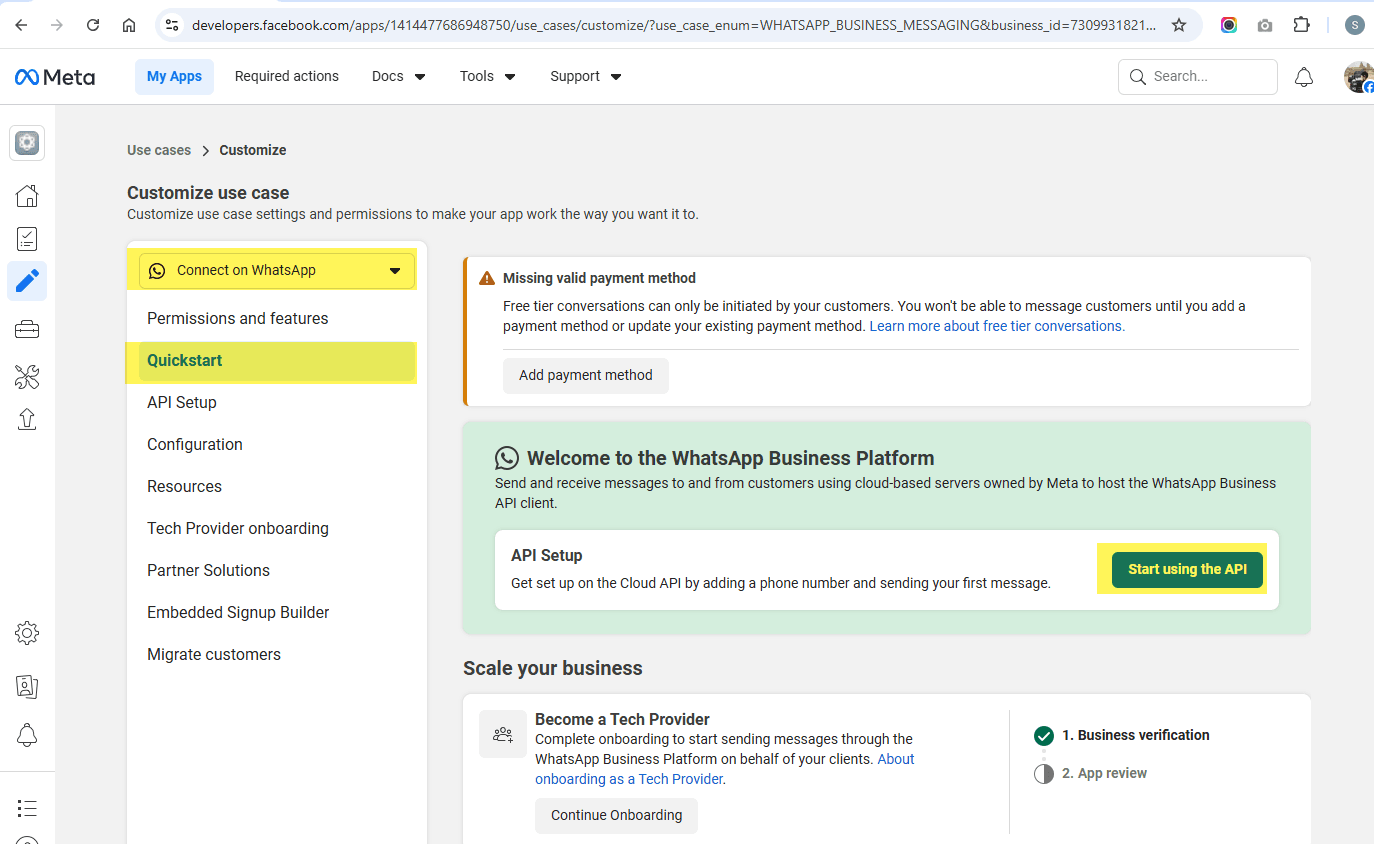Screen dimensions: 1374x844
Task: Switch to the My Apps tab
Action: pyautogui.click(x=174, y=76)
